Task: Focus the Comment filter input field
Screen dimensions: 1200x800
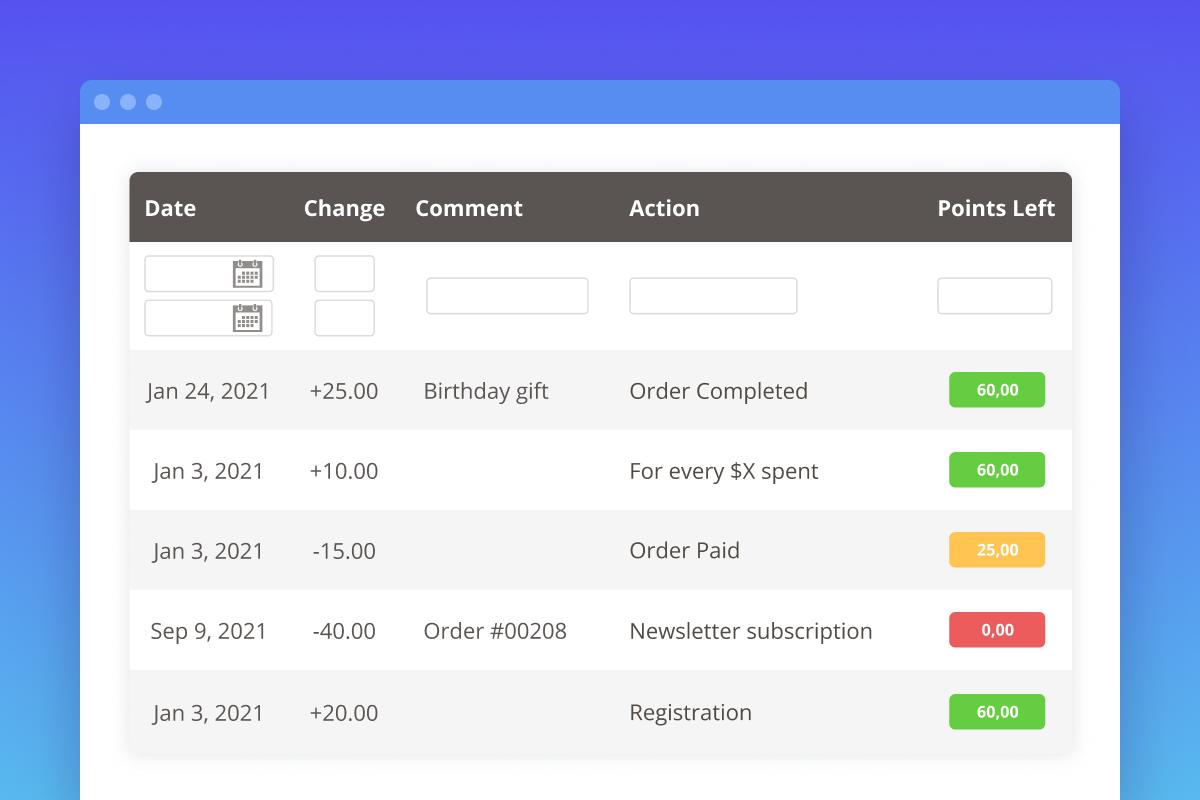Action: point(507,296)
